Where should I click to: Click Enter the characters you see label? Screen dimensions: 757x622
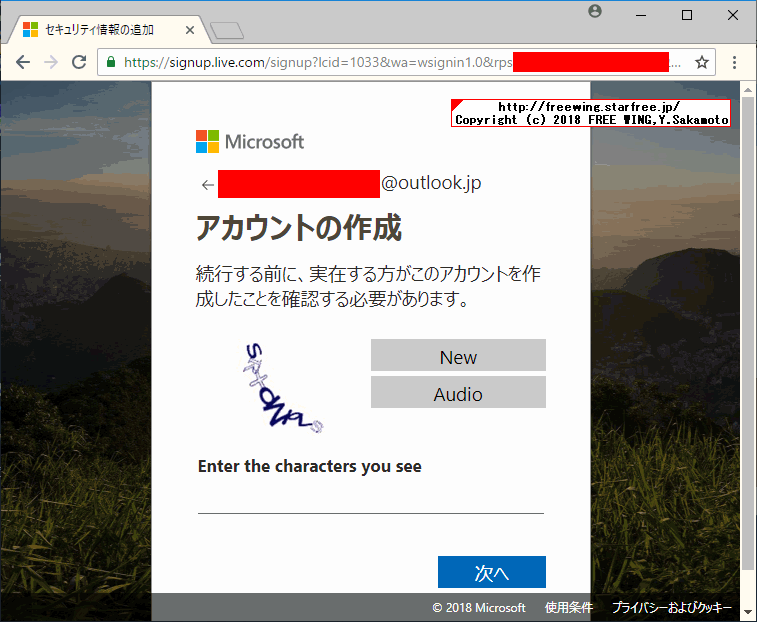[309, 466]
